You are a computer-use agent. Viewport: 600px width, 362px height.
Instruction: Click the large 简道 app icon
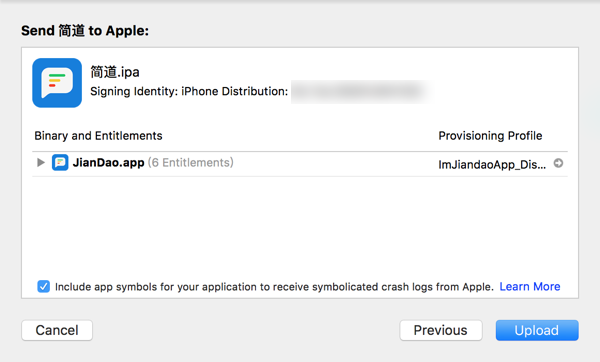[x=57, y=83]
